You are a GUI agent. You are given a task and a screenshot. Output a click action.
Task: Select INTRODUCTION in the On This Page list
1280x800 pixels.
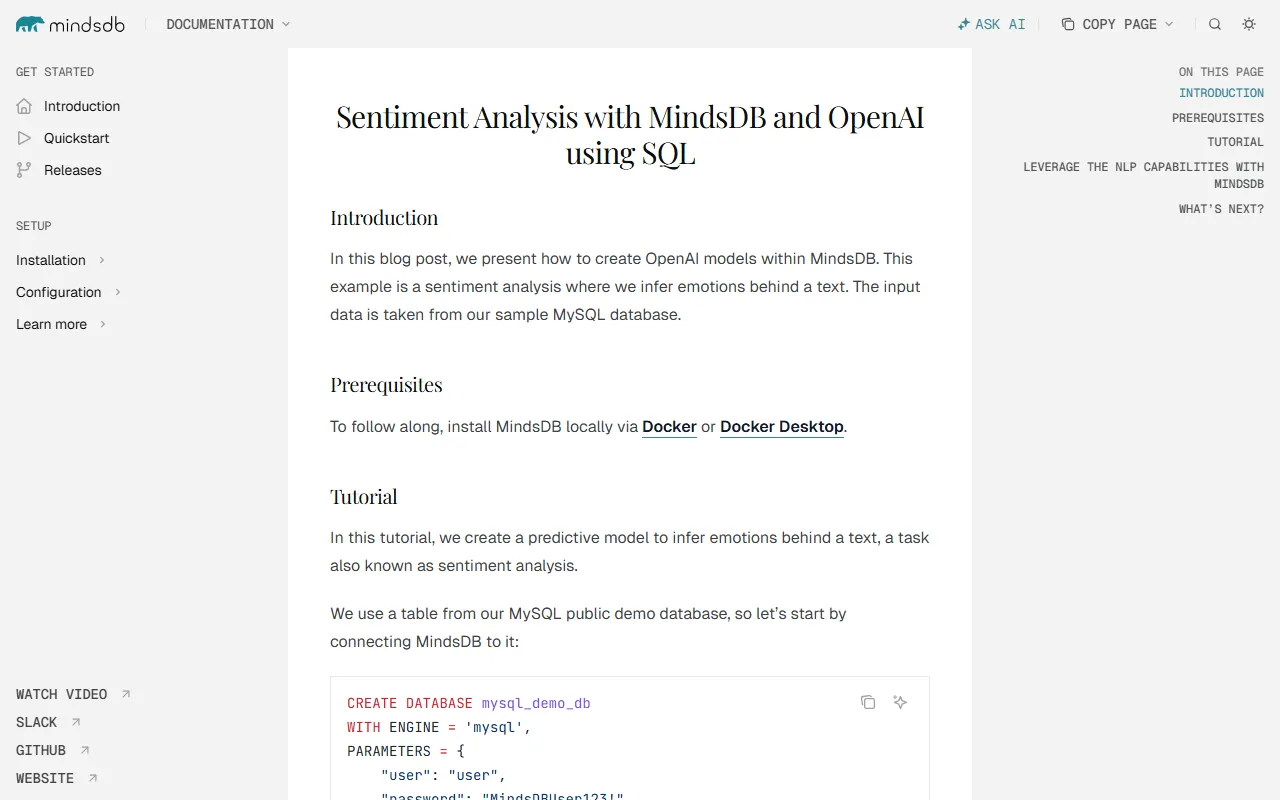(1221, 92)
